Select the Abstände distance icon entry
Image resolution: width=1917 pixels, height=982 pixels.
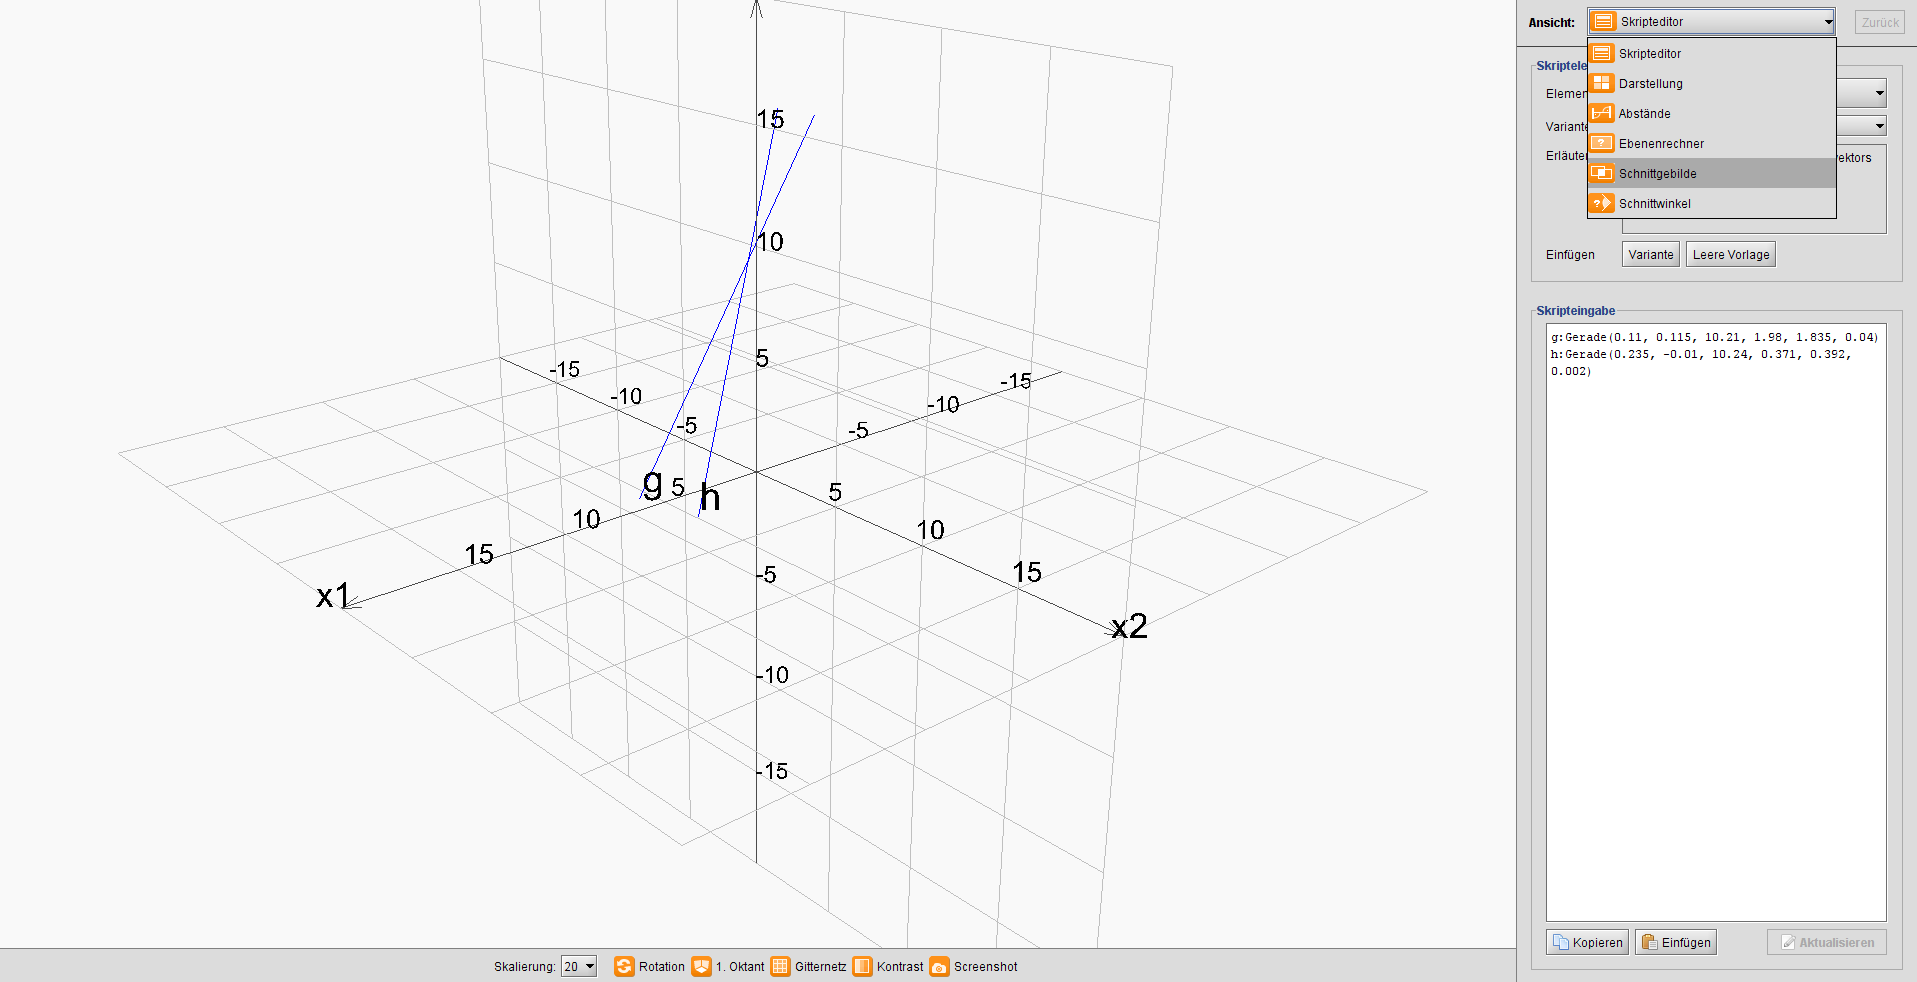(1602, 114)
